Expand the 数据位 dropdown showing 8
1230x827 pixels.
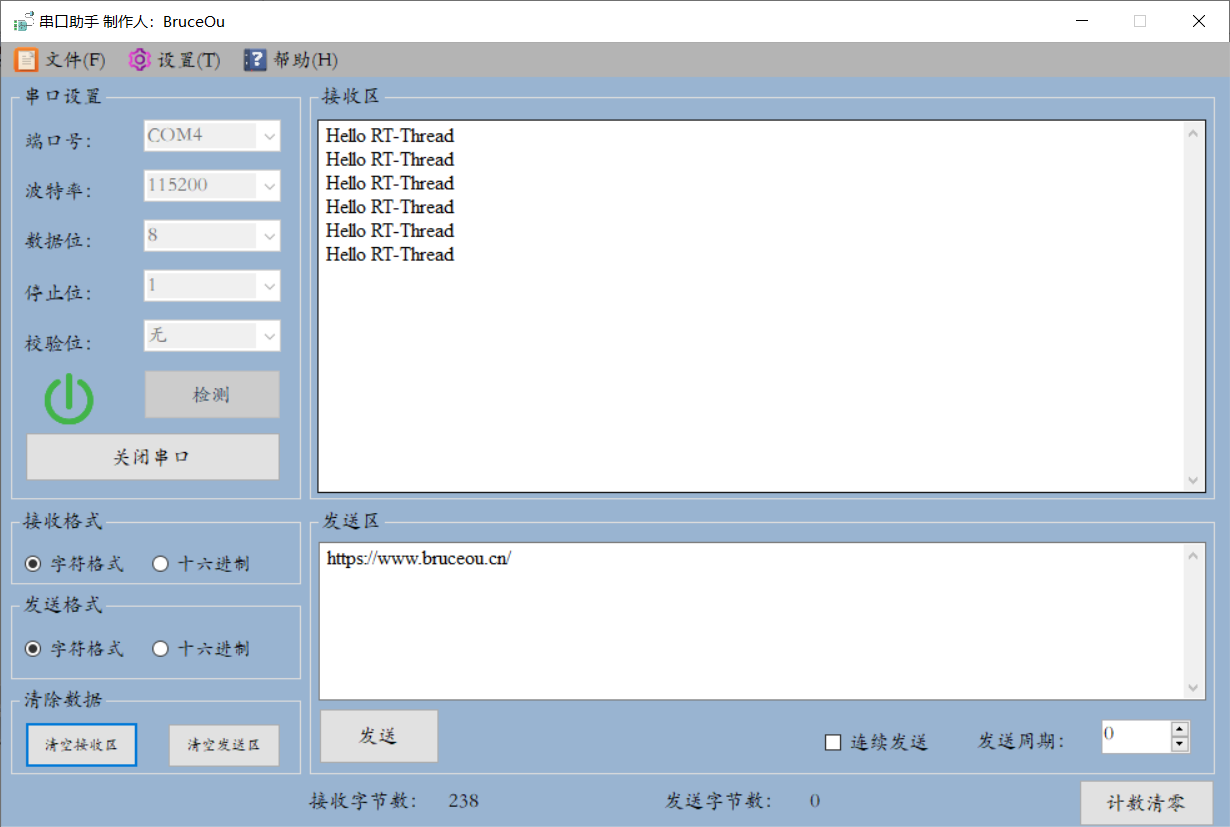(269, 236)
